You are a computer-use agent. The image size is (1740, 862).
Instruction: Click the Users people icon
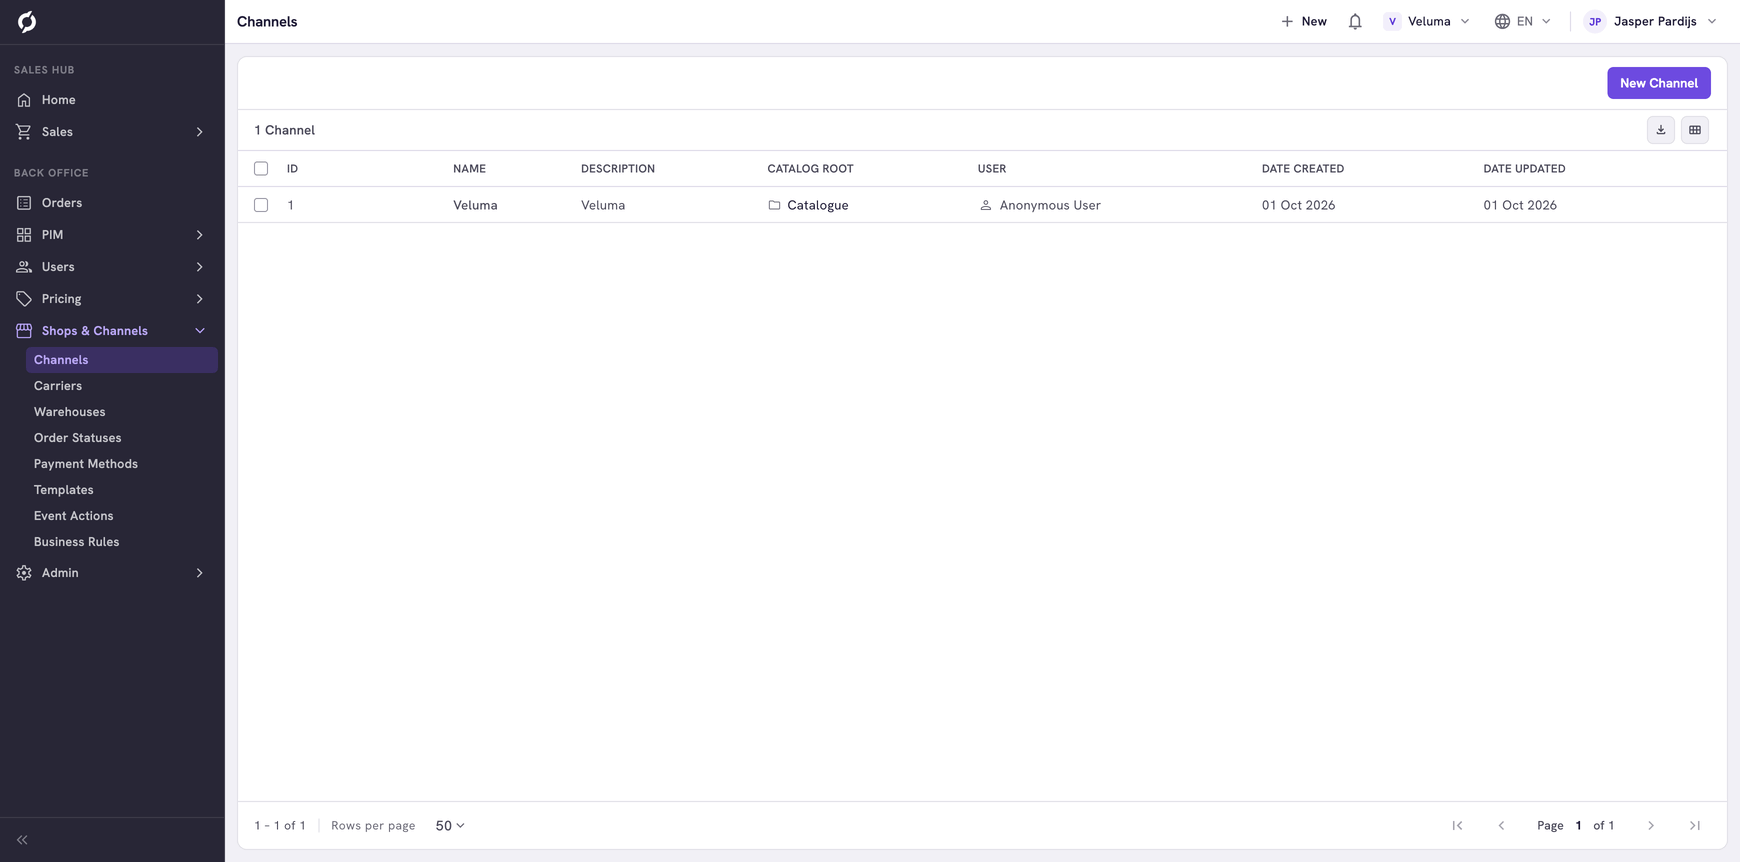[x=24, y=267]
